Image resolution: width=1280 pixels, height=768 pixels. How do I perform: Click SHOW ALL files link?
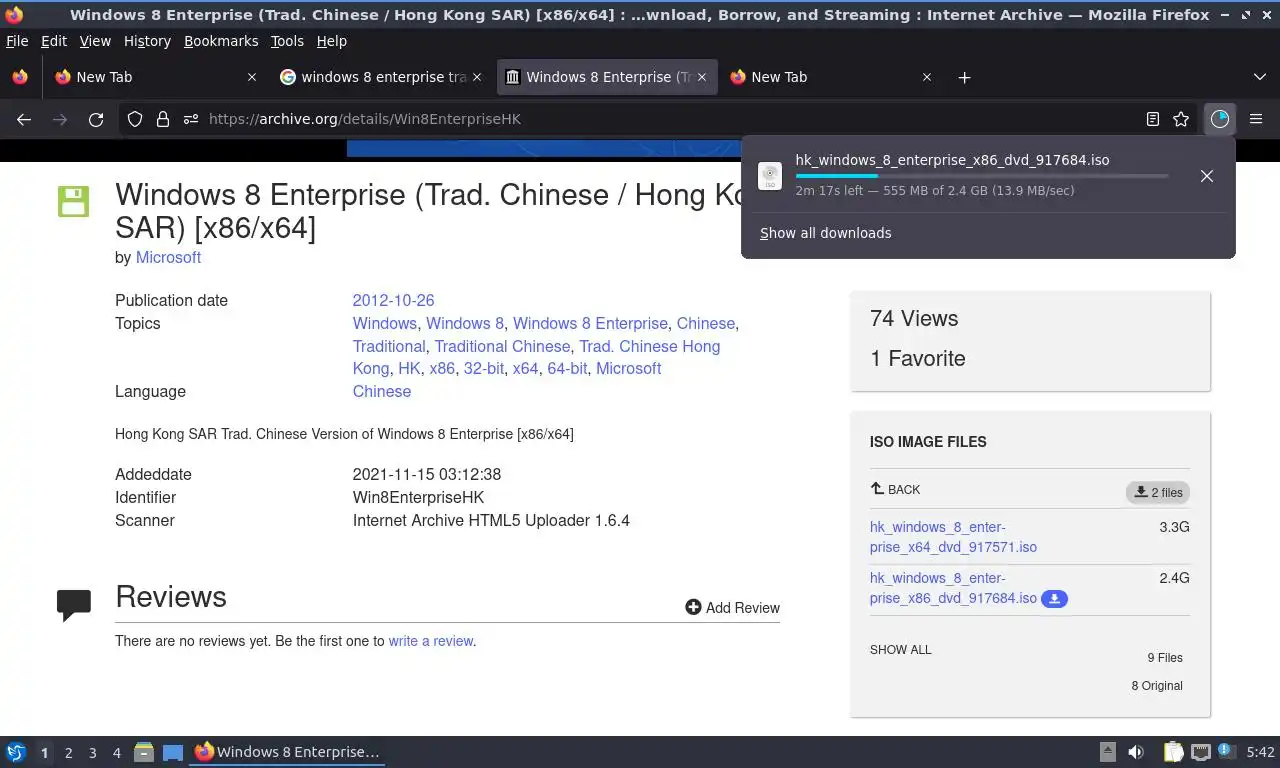tap(900, 650)
